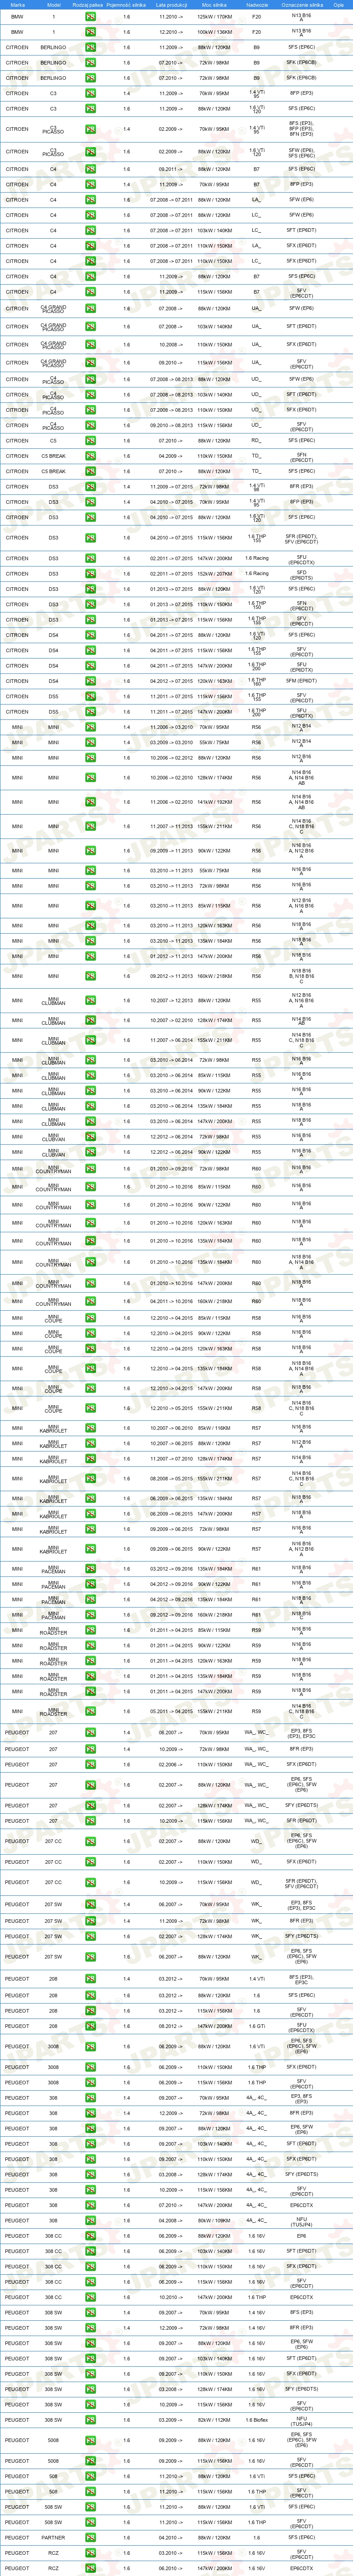Click the '152kW / 207KM' power cell
The image size is (353, 2576).
point(214,574)
